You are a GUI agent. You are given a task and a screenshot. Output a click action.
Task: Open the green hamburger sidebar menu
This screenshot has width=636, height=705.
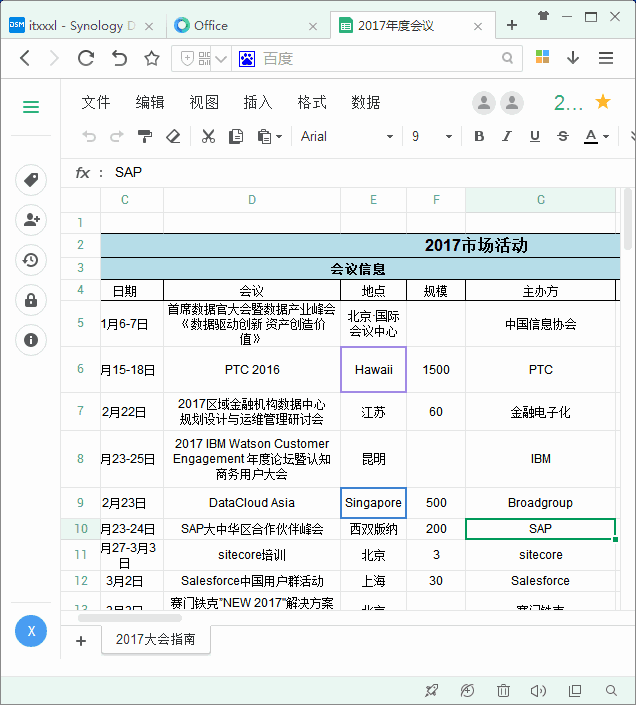[x=31, y=107]
